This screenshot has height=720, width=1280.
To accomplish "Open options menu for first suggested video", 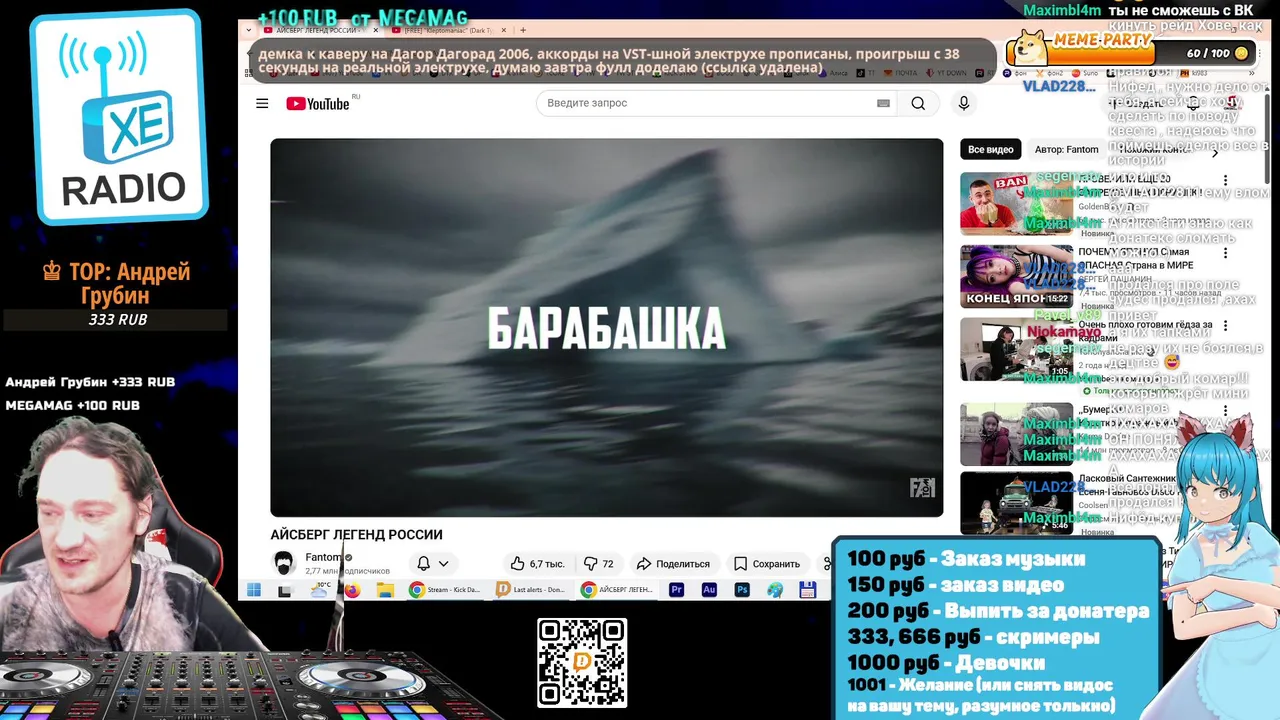I will [x=1225, y=181].
